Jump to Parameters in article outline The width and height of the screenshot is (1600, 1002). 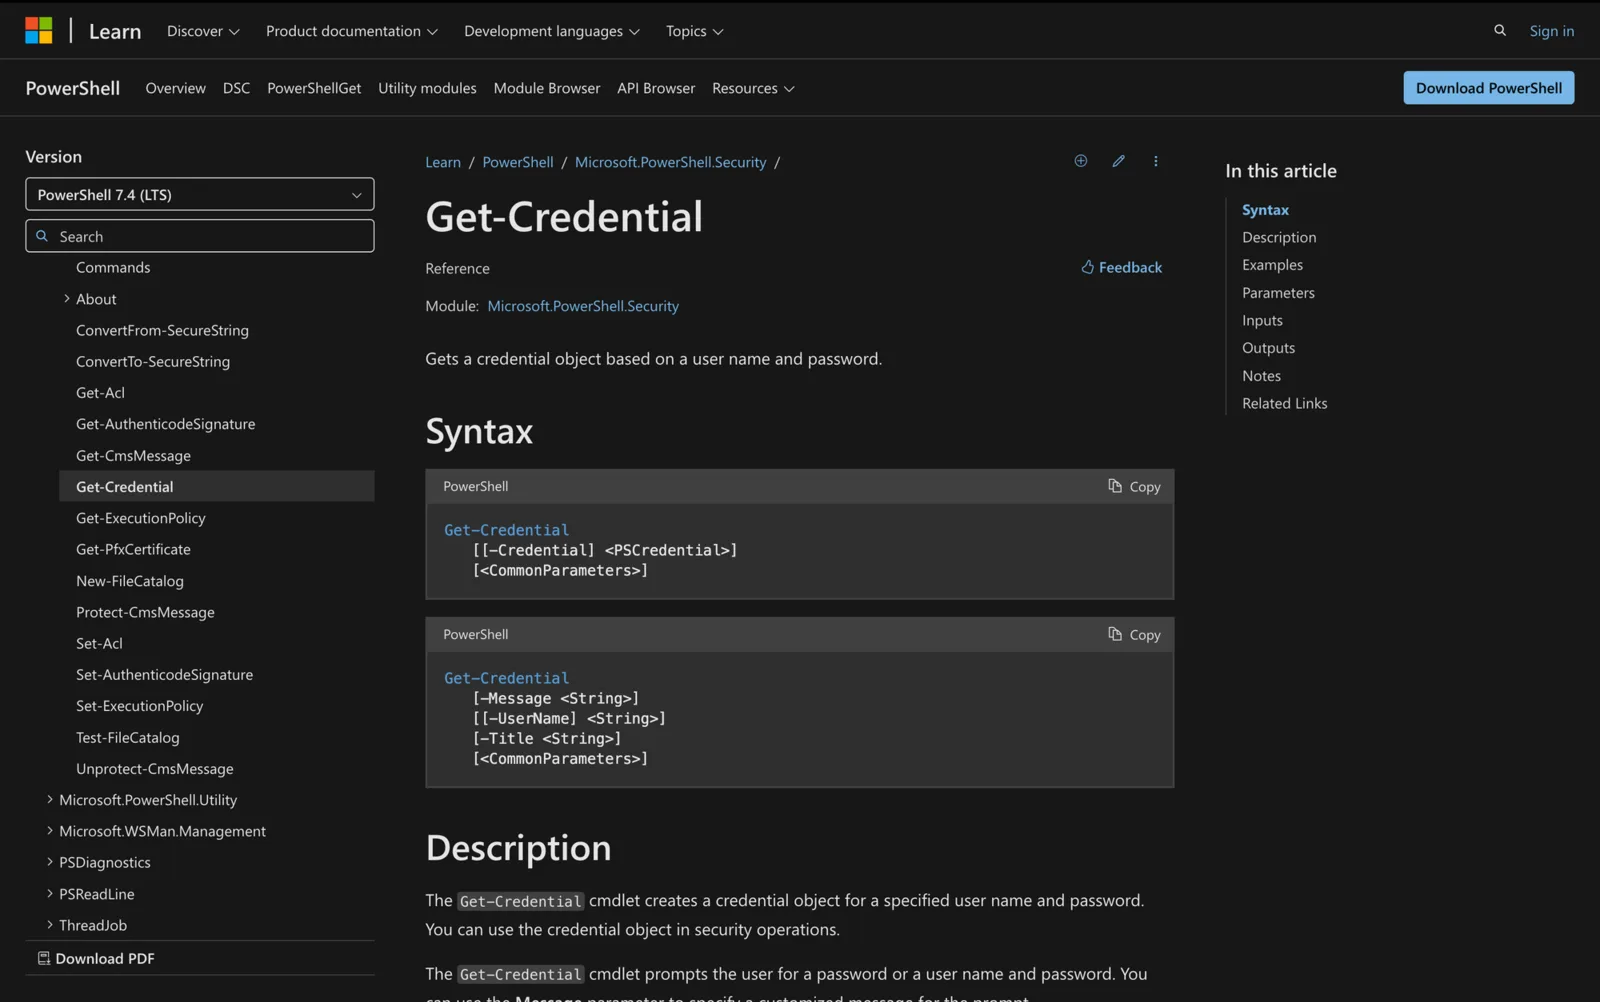click(x=1278, y=293)
